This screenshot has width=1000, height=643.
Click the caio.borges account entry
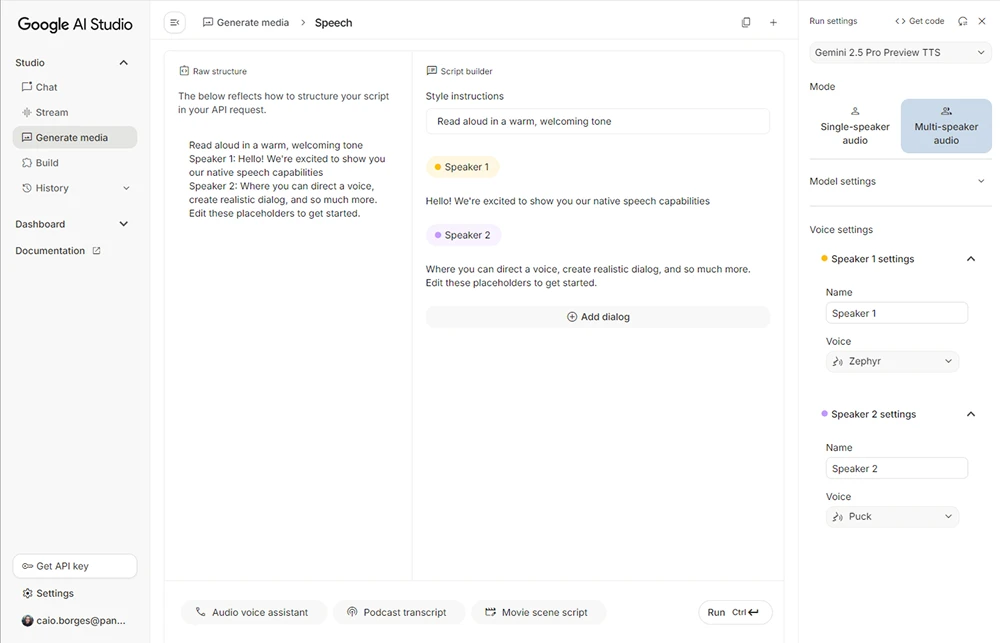pyautogui.click(x=75, y=620)
